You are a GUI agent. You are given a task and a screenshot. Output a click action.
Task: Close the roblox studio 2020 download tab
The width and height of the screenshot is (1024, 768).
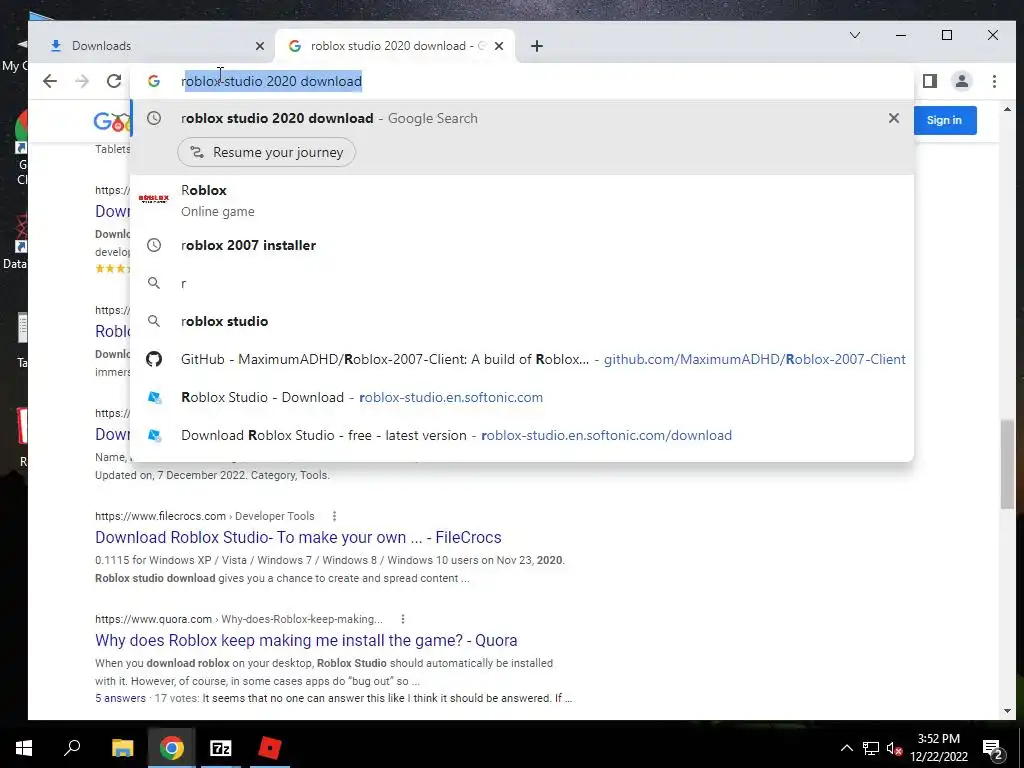pos(499,46)
